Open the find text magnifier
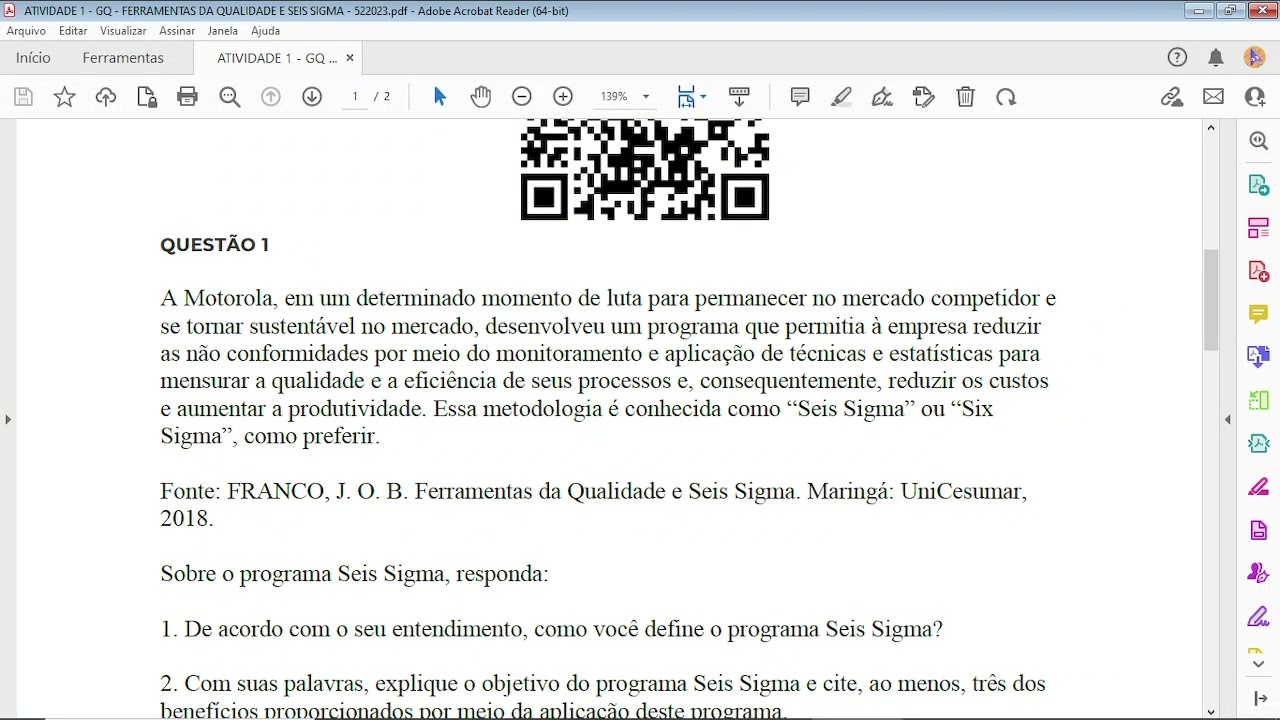Viewport: 1280px width, 720px height. (230, 97)
